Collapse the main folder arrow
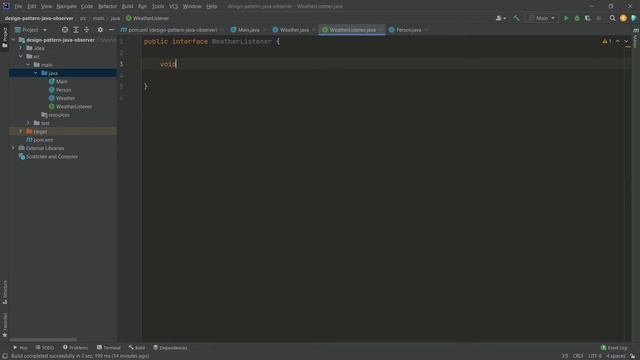This screenshot has width=640, height=360. (28, 65)
